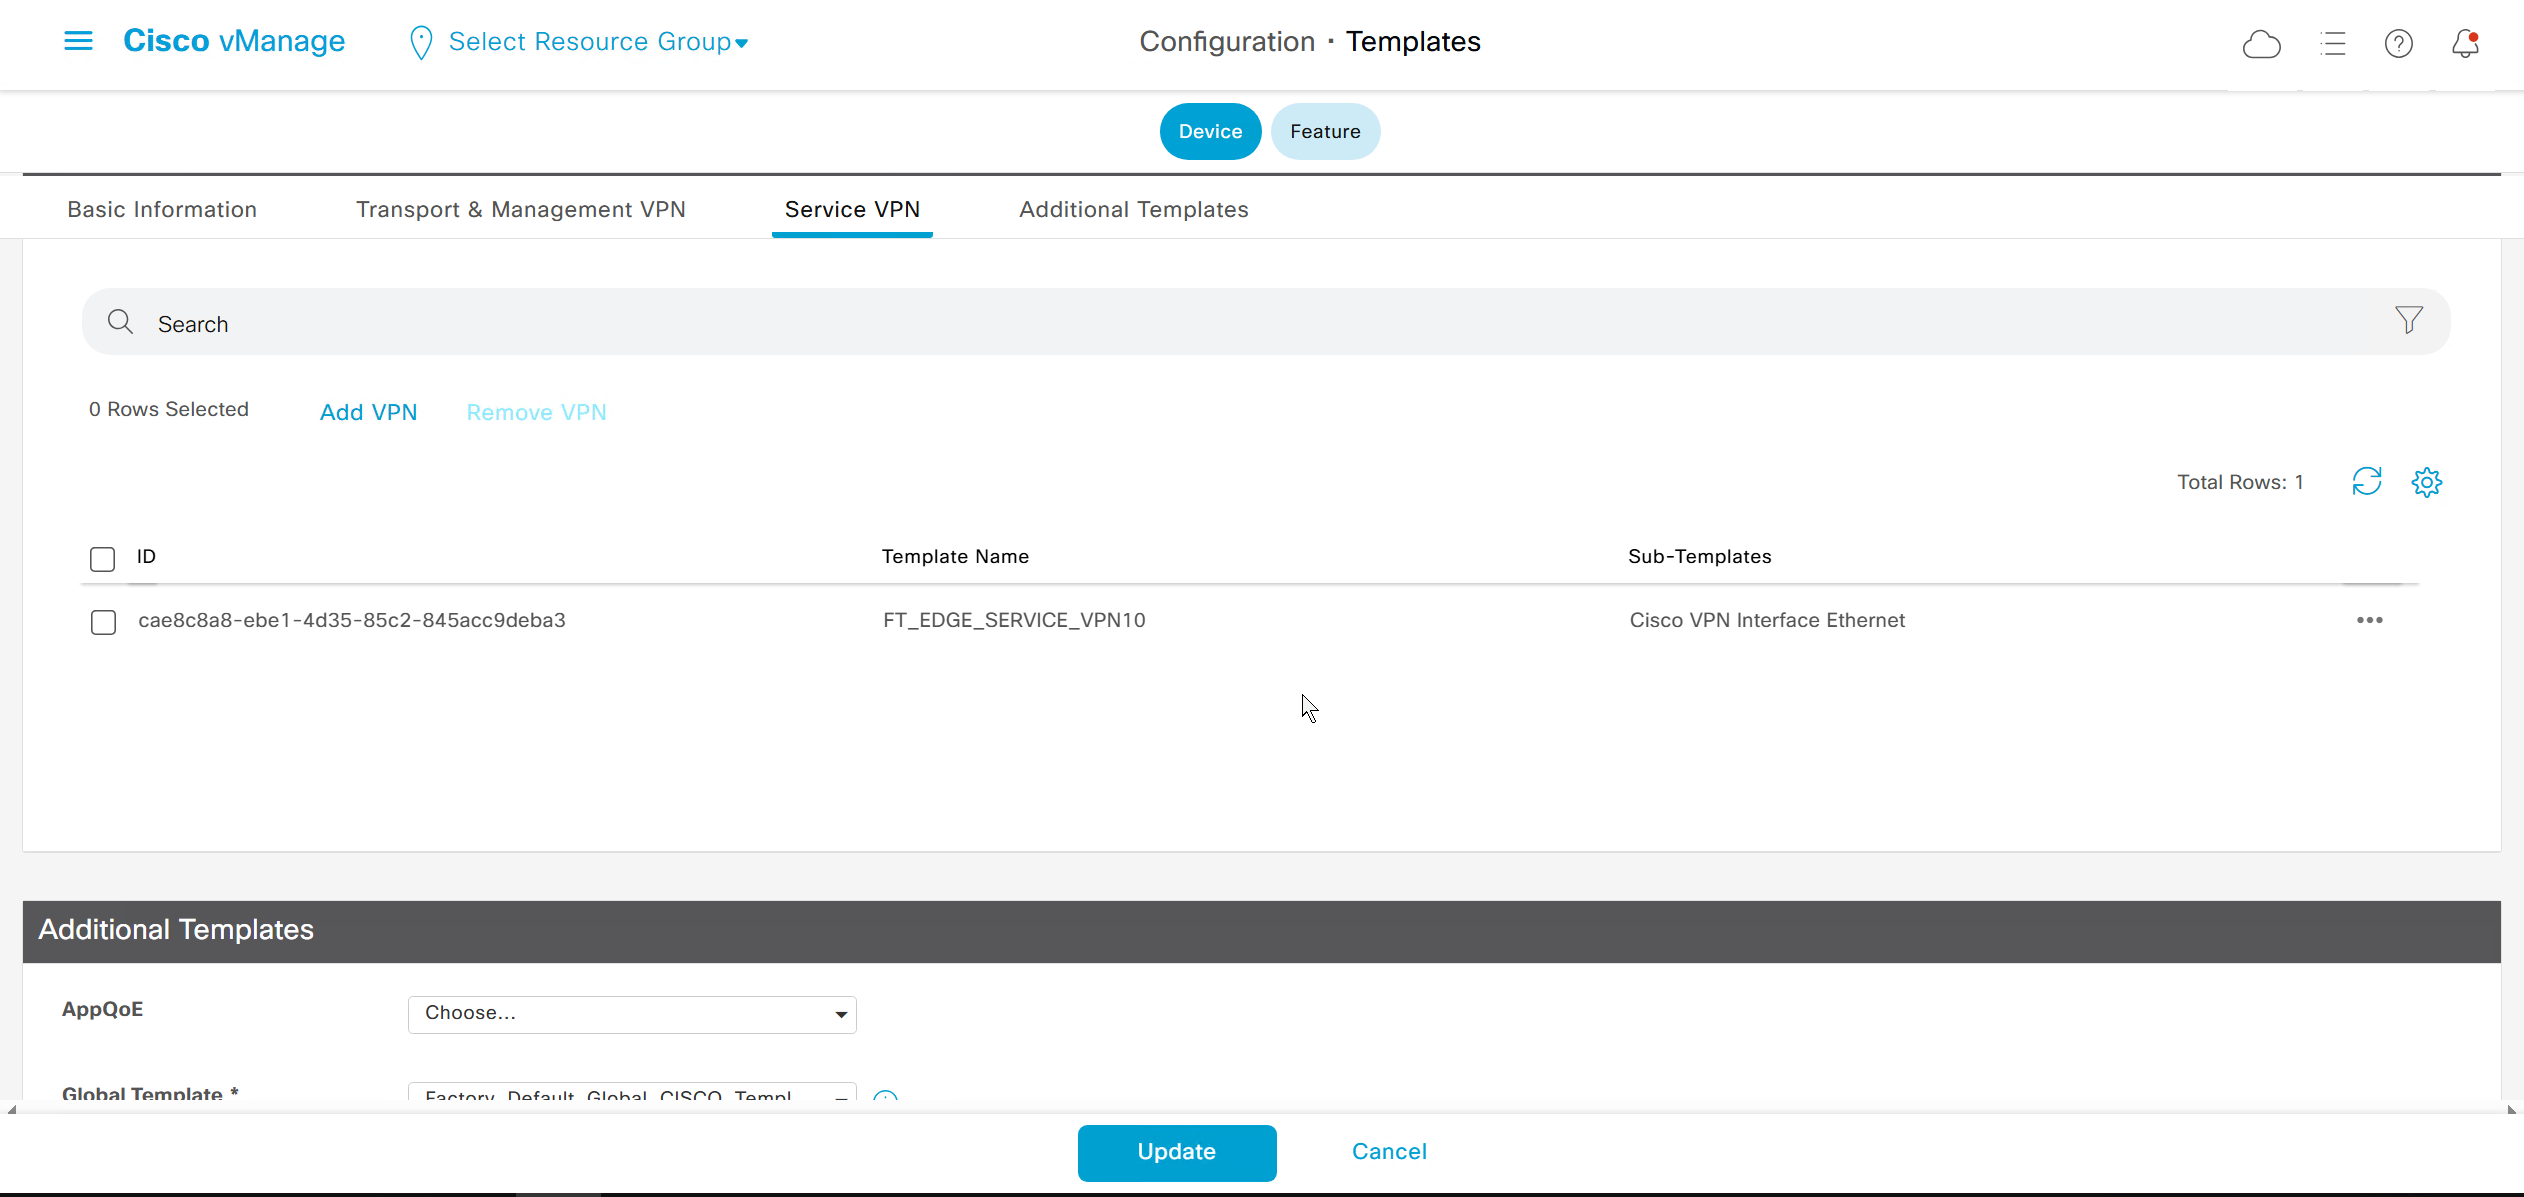
Task: Open the Global Template dropdown
Action: (632, 1094)
